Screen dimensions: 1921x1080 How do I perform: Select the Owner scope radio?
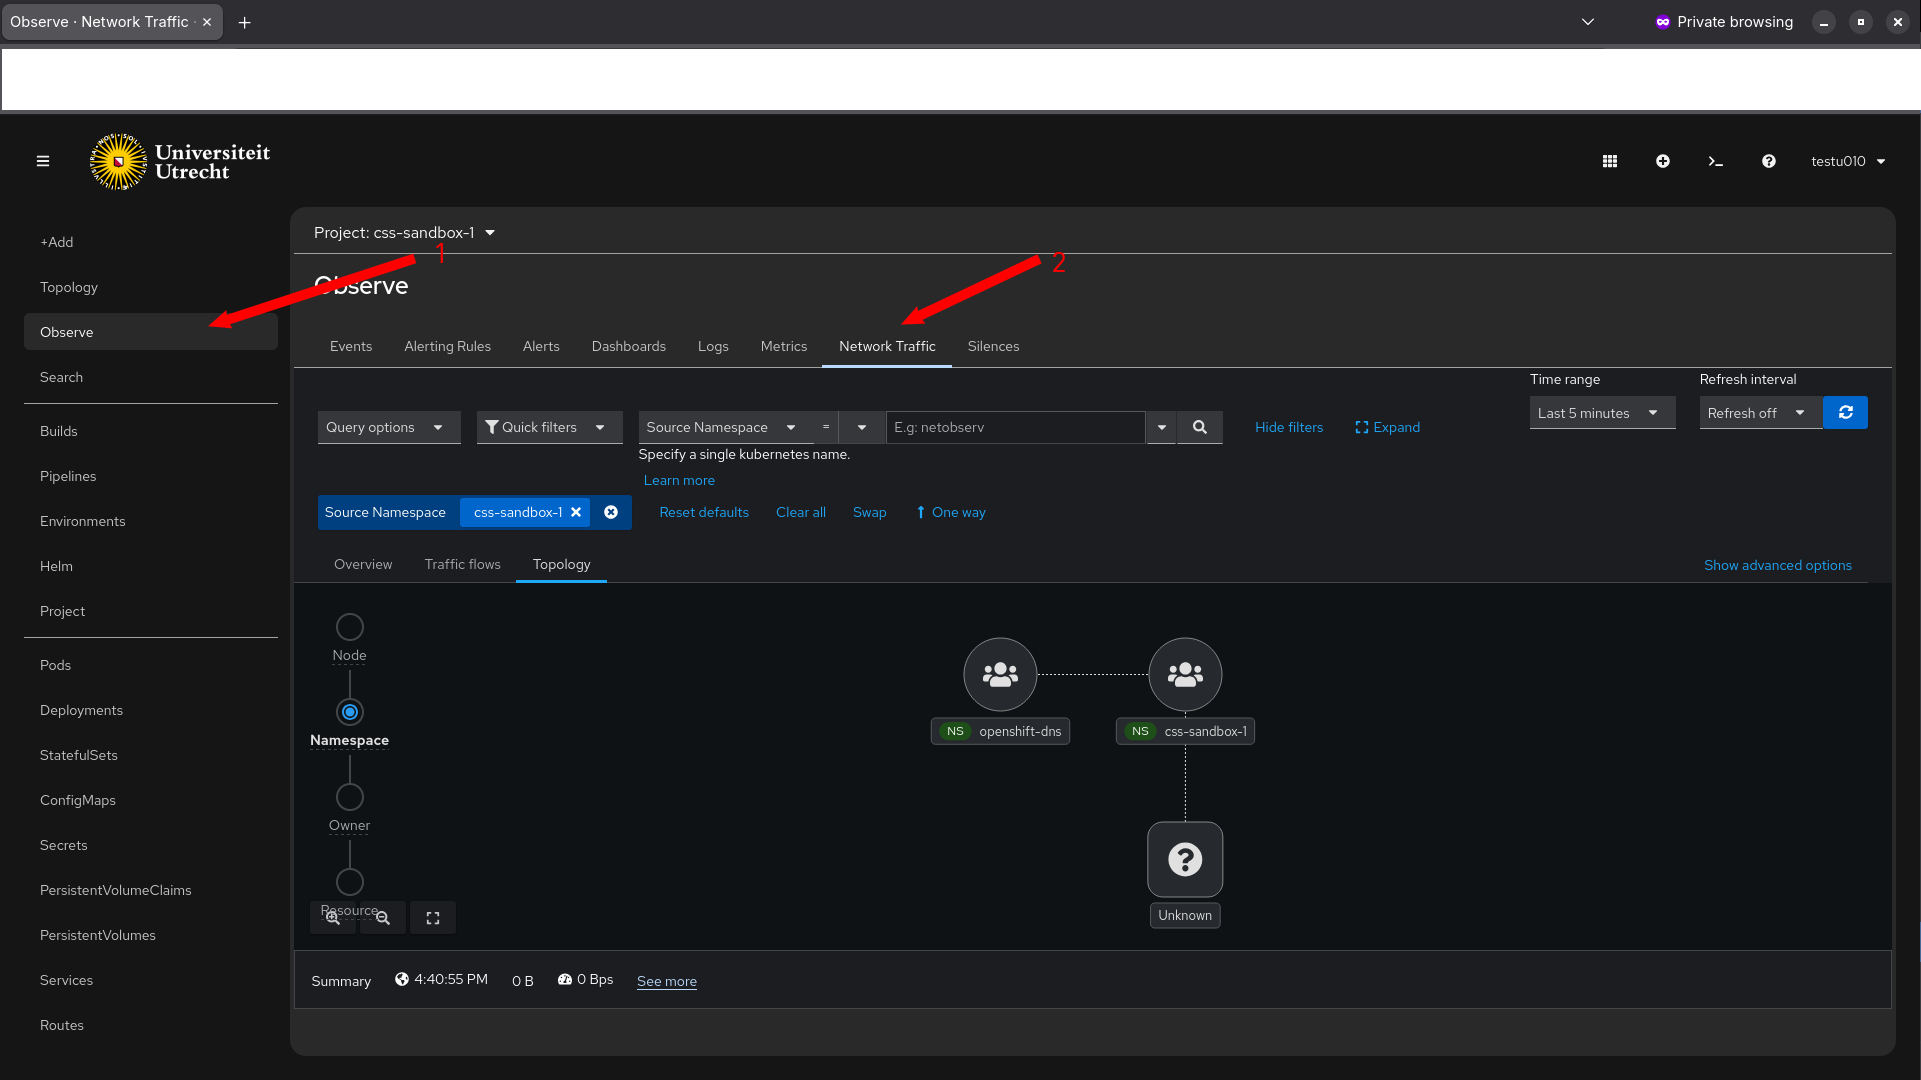(x=350, y=797)
